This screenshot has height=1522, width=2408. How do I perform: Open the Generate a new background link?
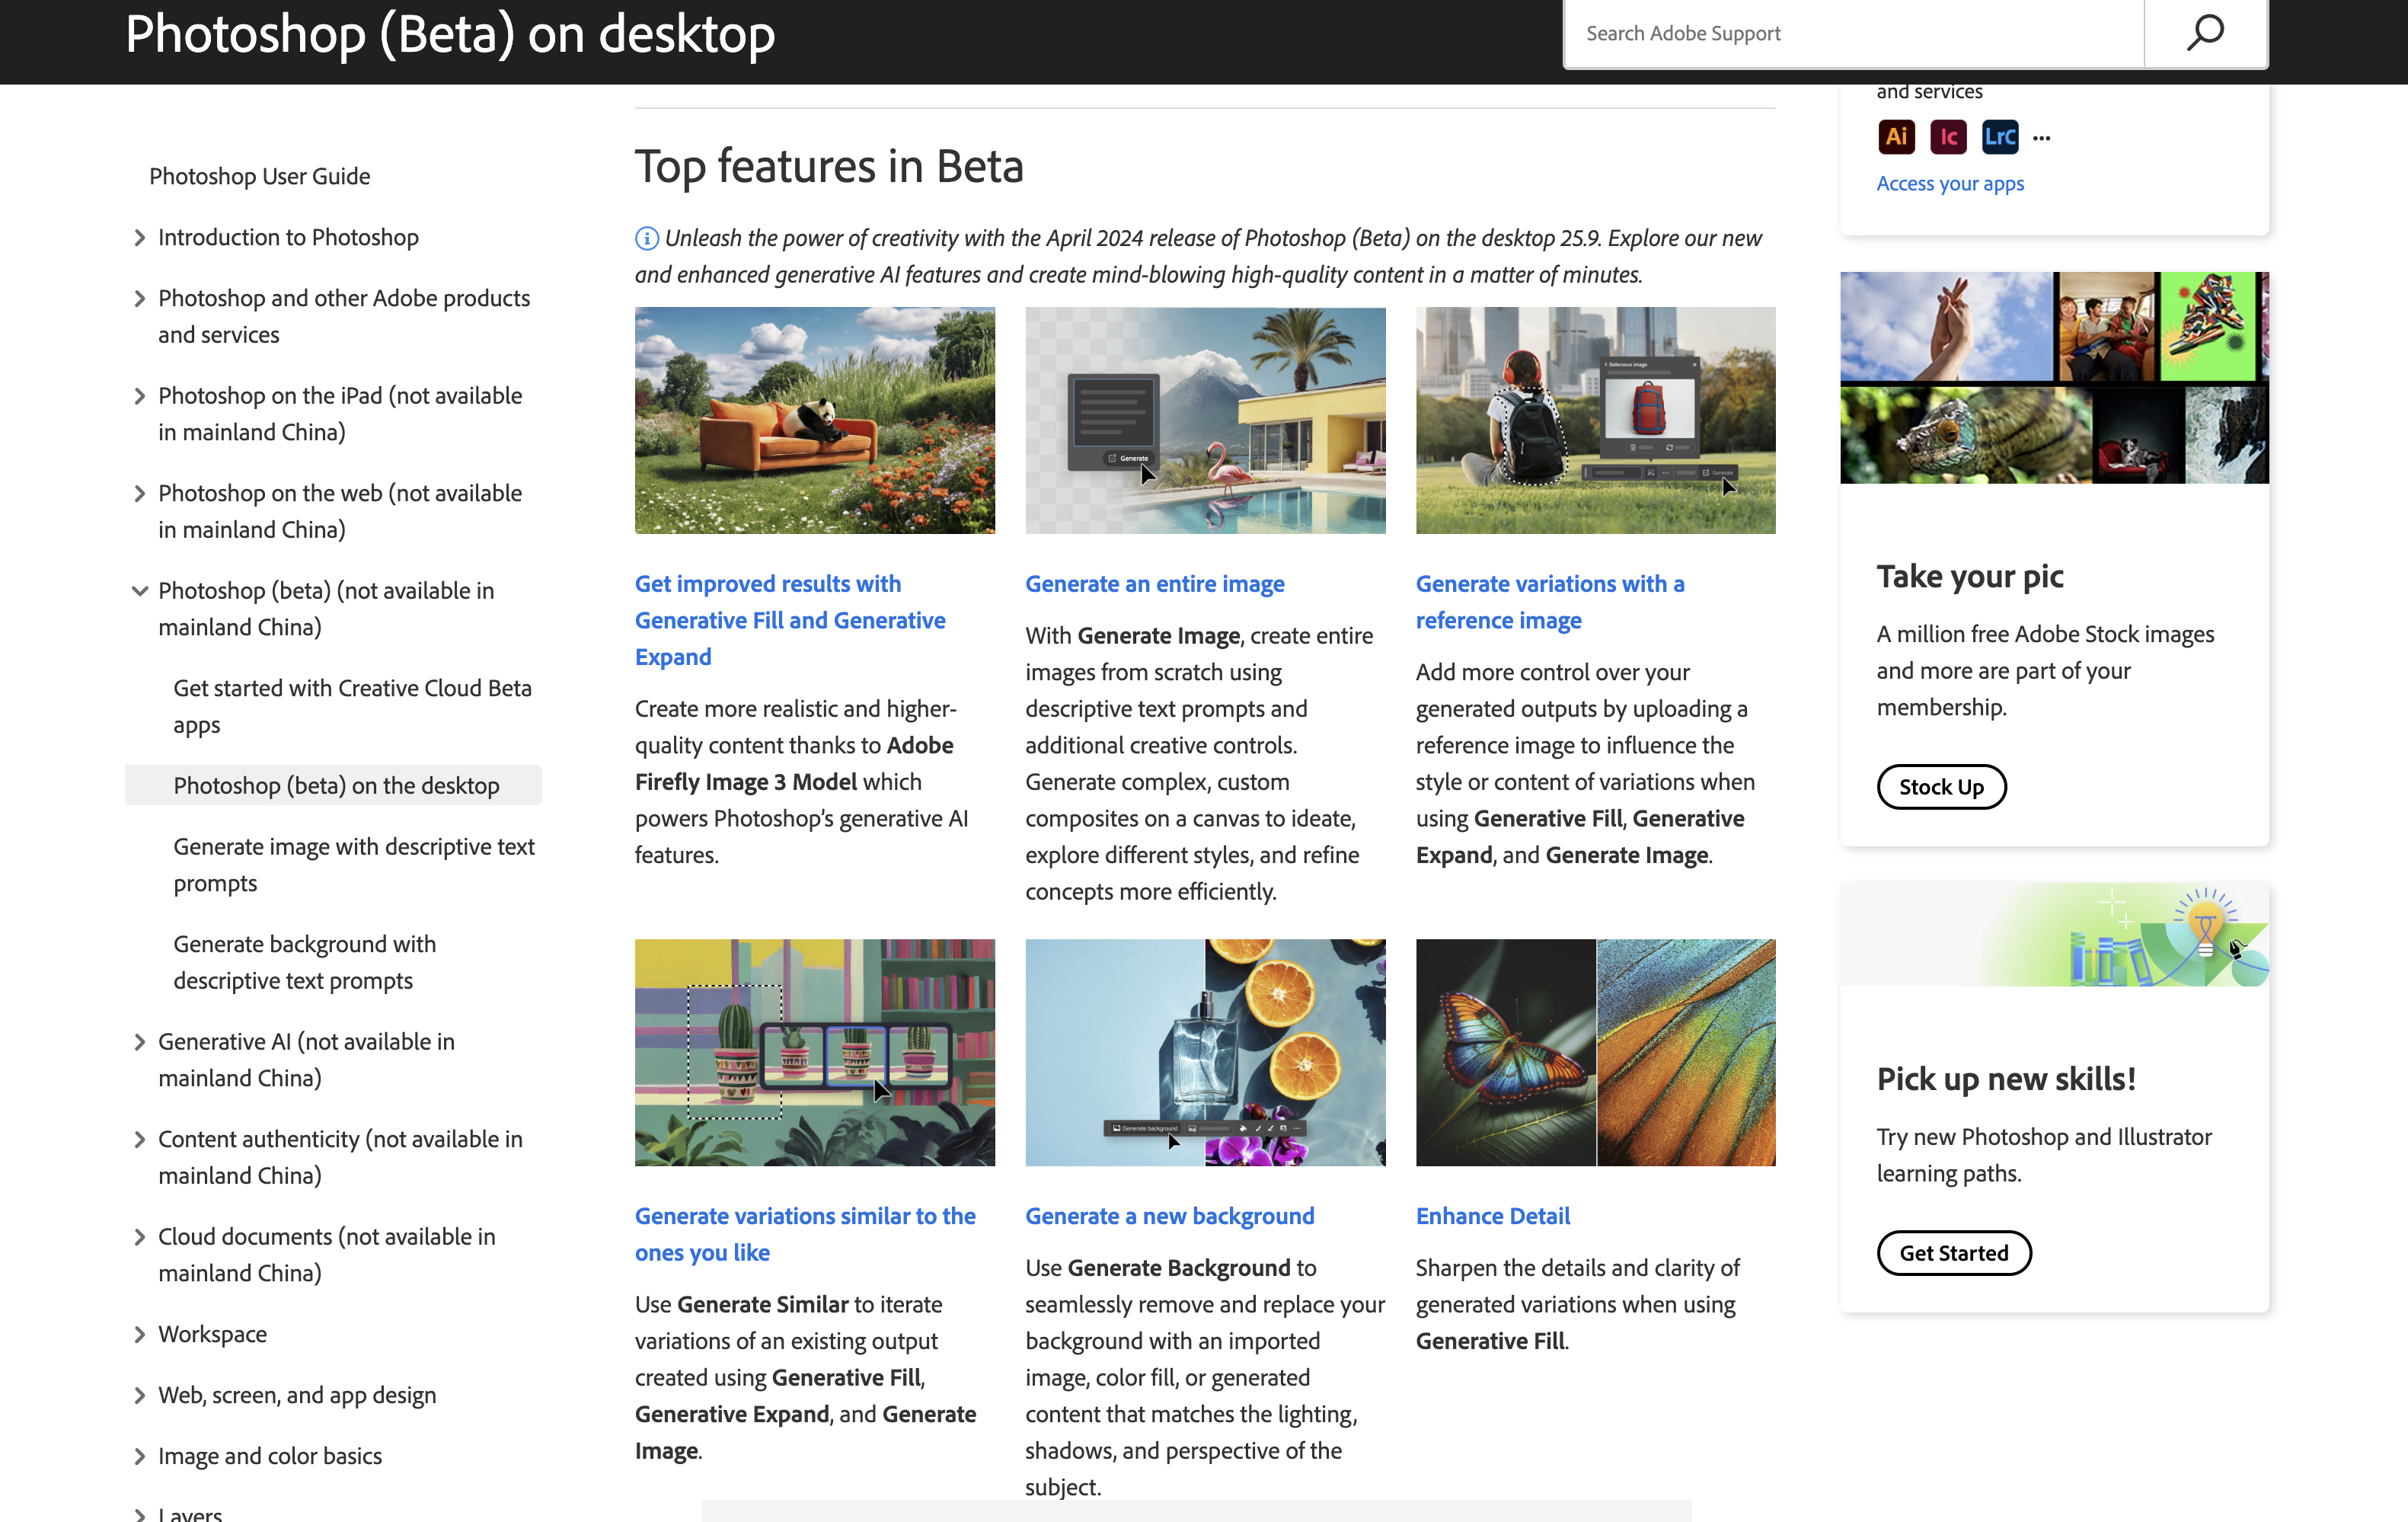(x=1170, y=1216)
